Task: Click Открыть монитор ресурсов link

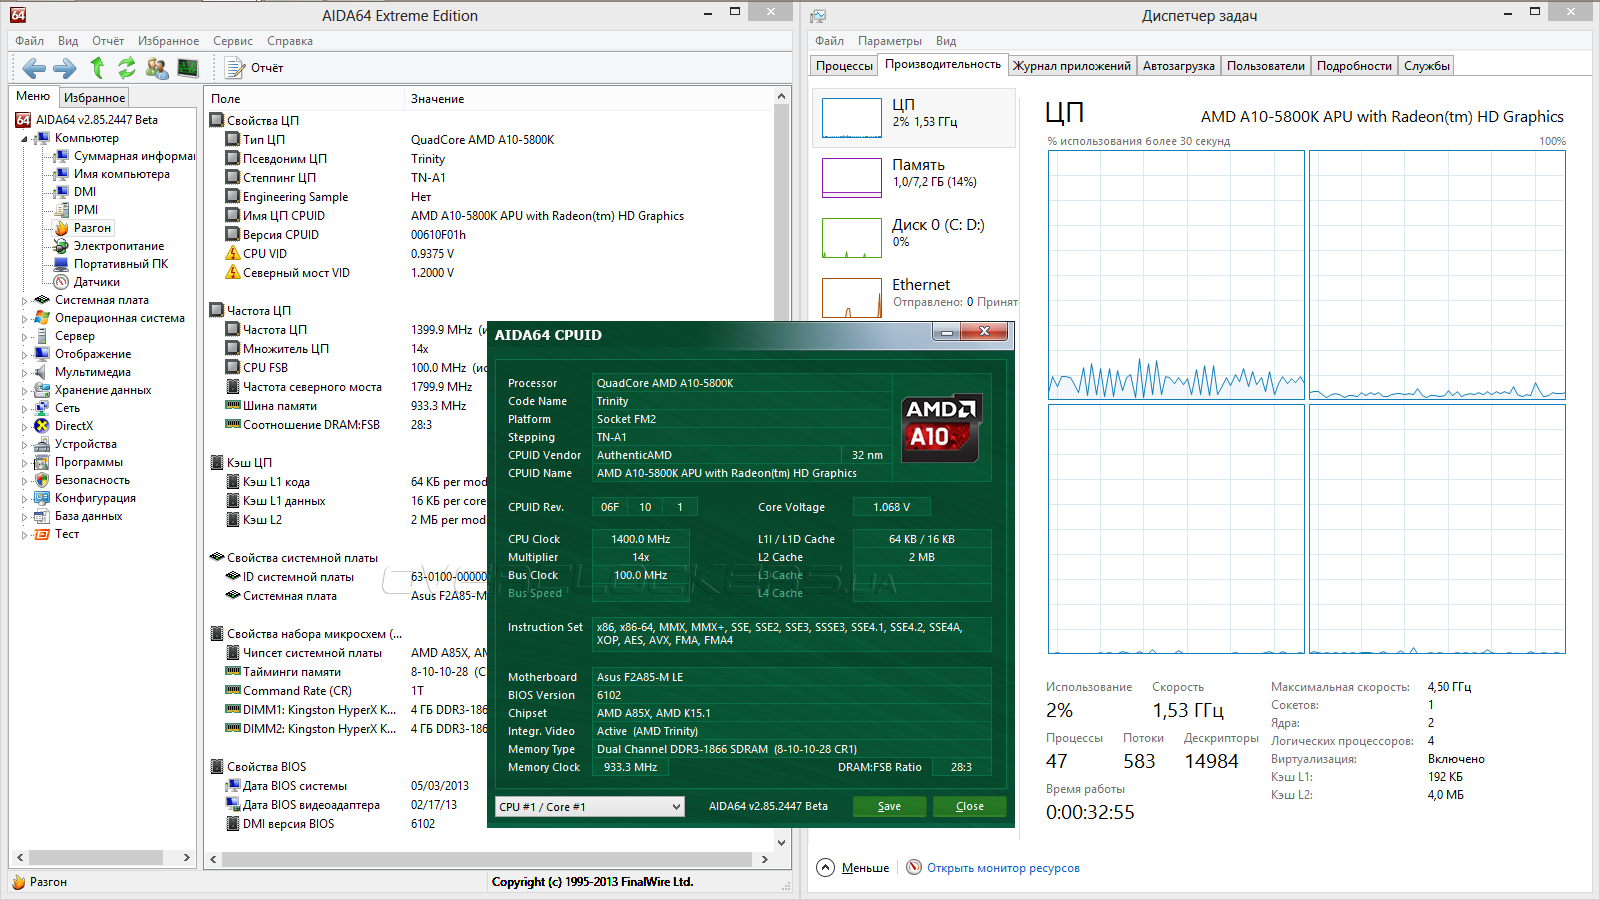Action: [1002, 868]
